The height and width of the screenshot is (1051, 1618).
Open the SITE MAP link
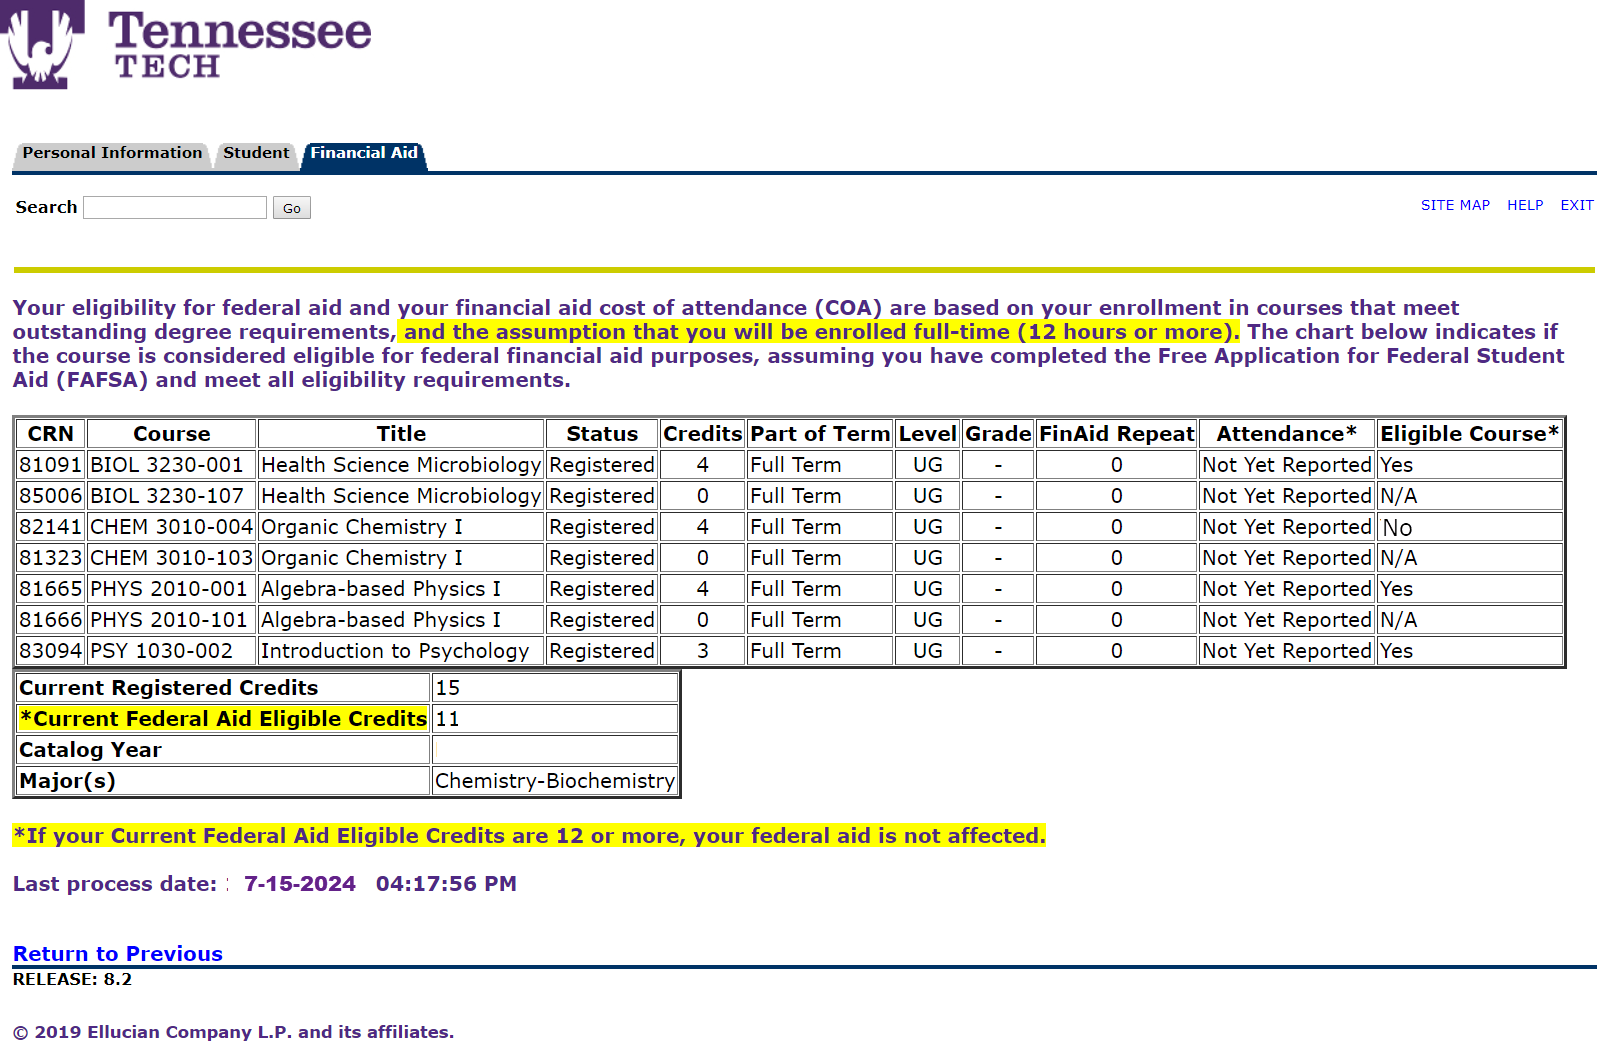(1454, 205)
